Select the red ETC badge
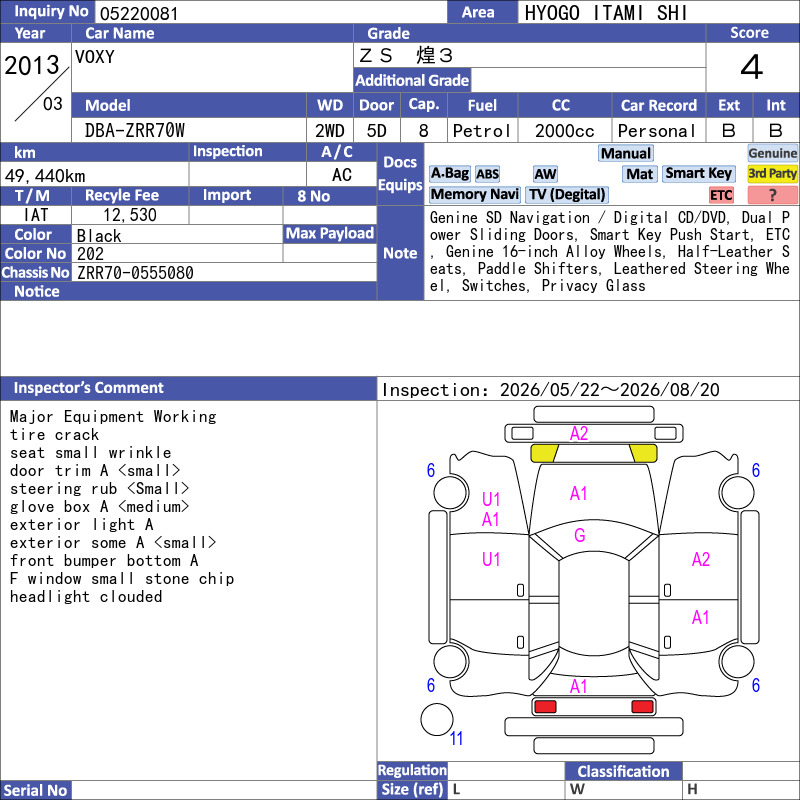 coord(721,195)
